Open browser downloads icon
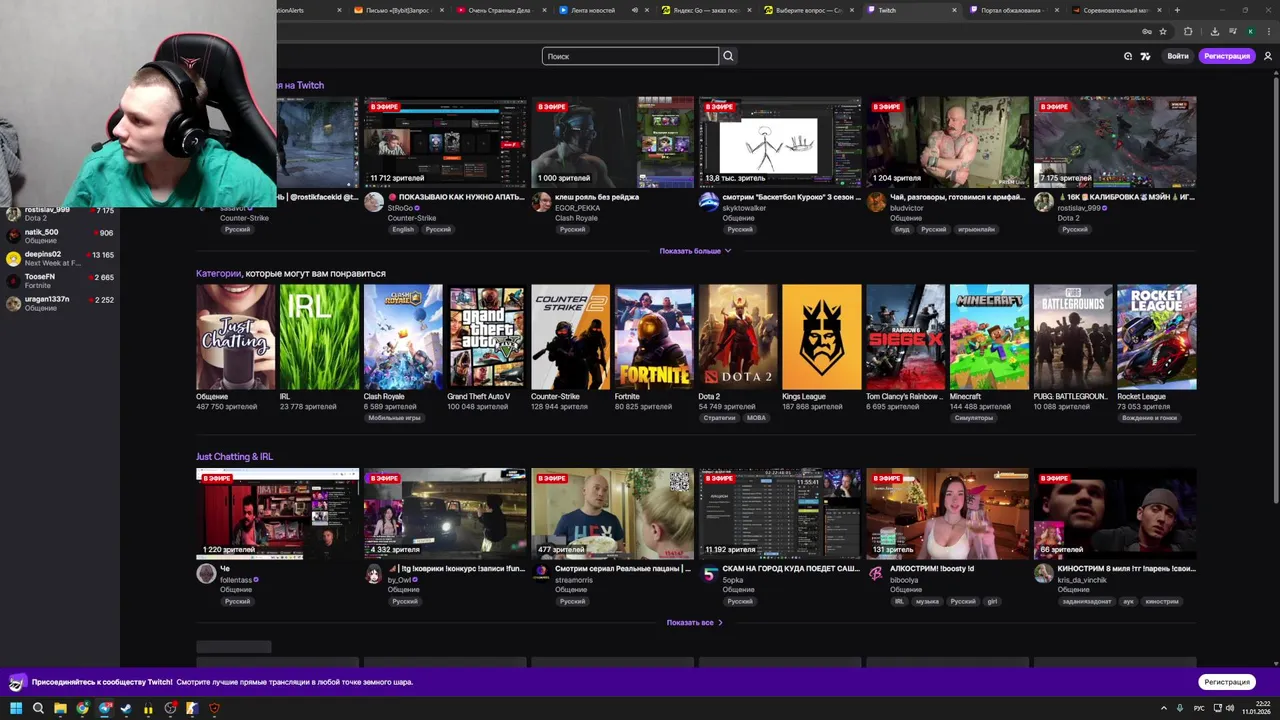The image size is (1280, 720). click(1214, 32)
